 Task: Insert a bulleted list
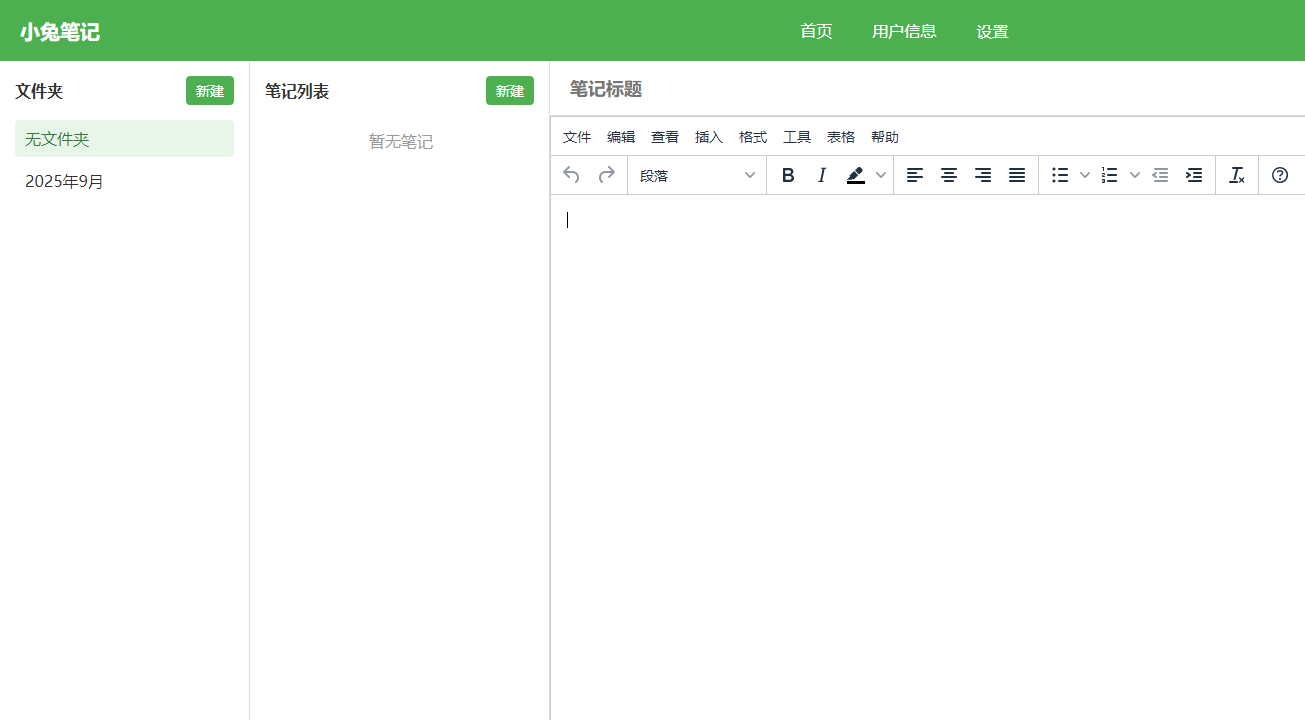[x=1060, y=175]
